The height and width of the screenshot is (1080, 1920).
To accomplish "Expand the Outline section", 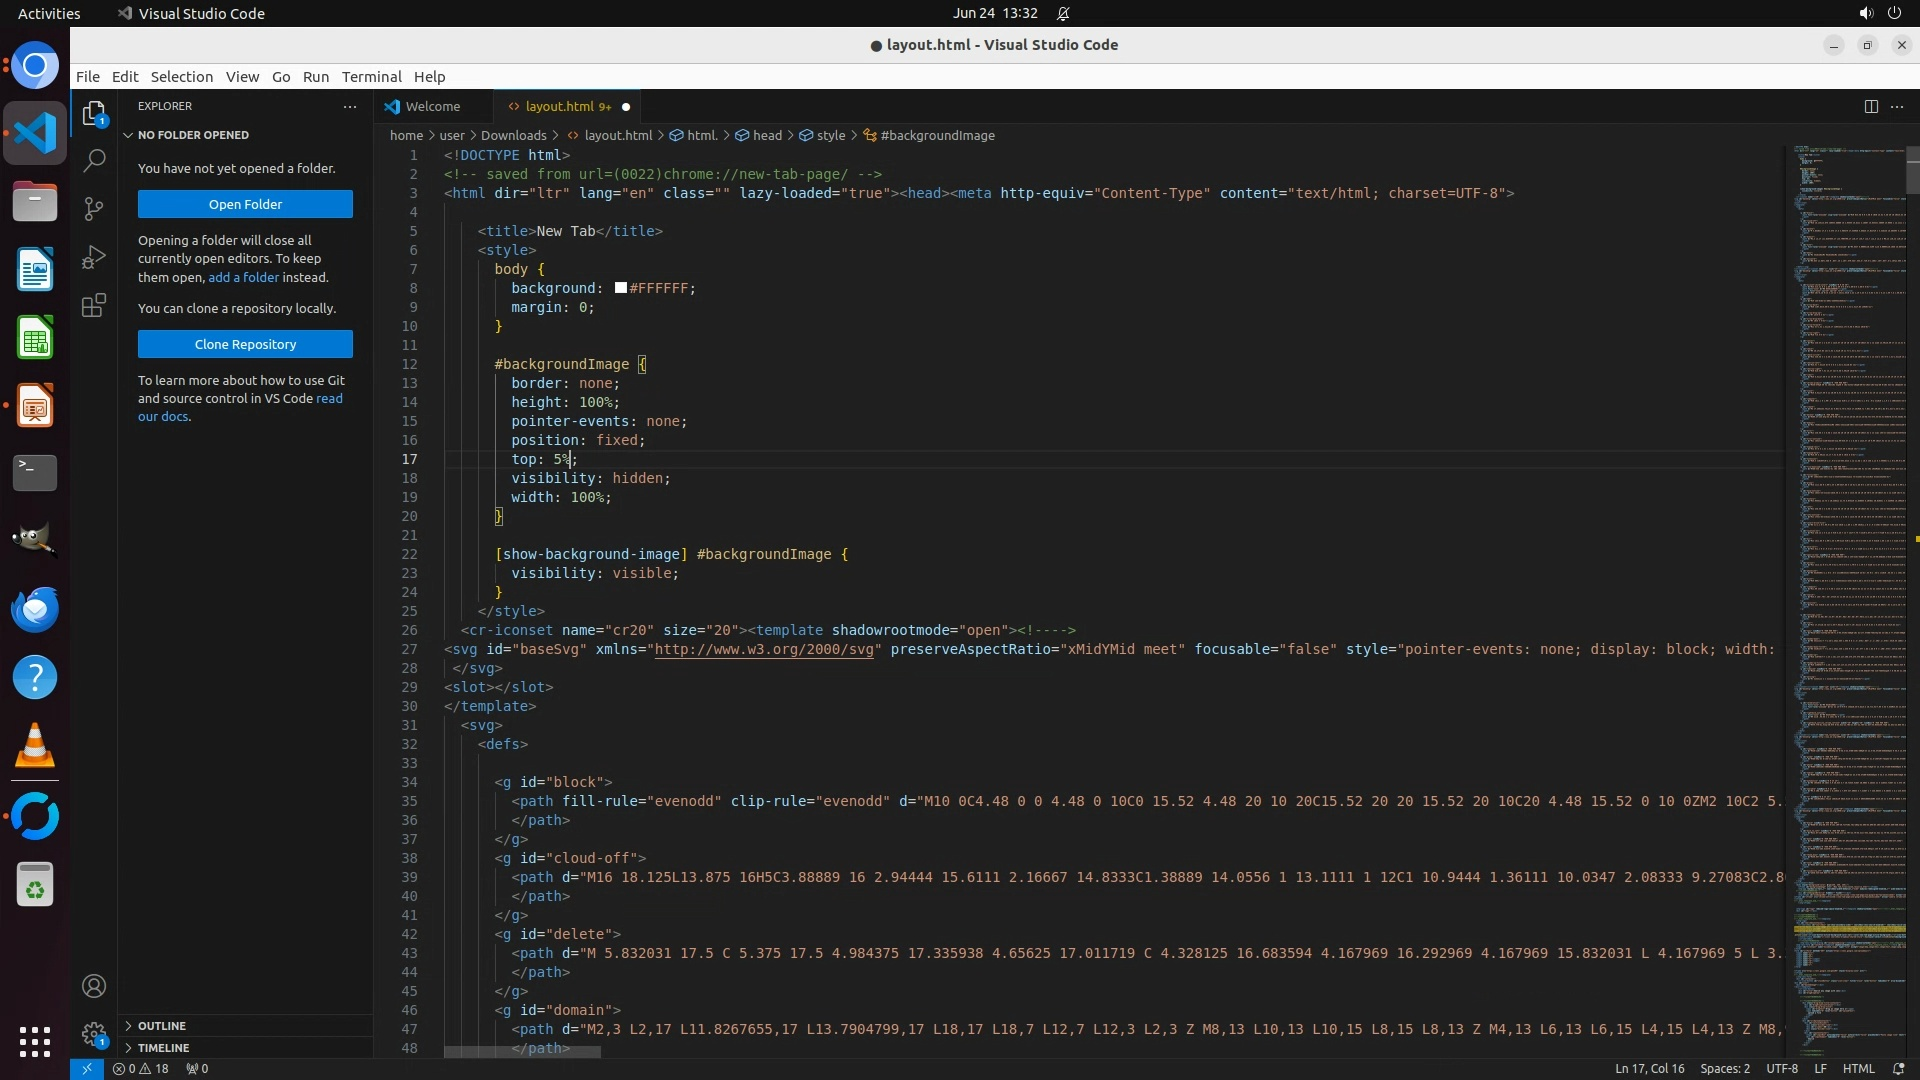I will point(162,1026).
